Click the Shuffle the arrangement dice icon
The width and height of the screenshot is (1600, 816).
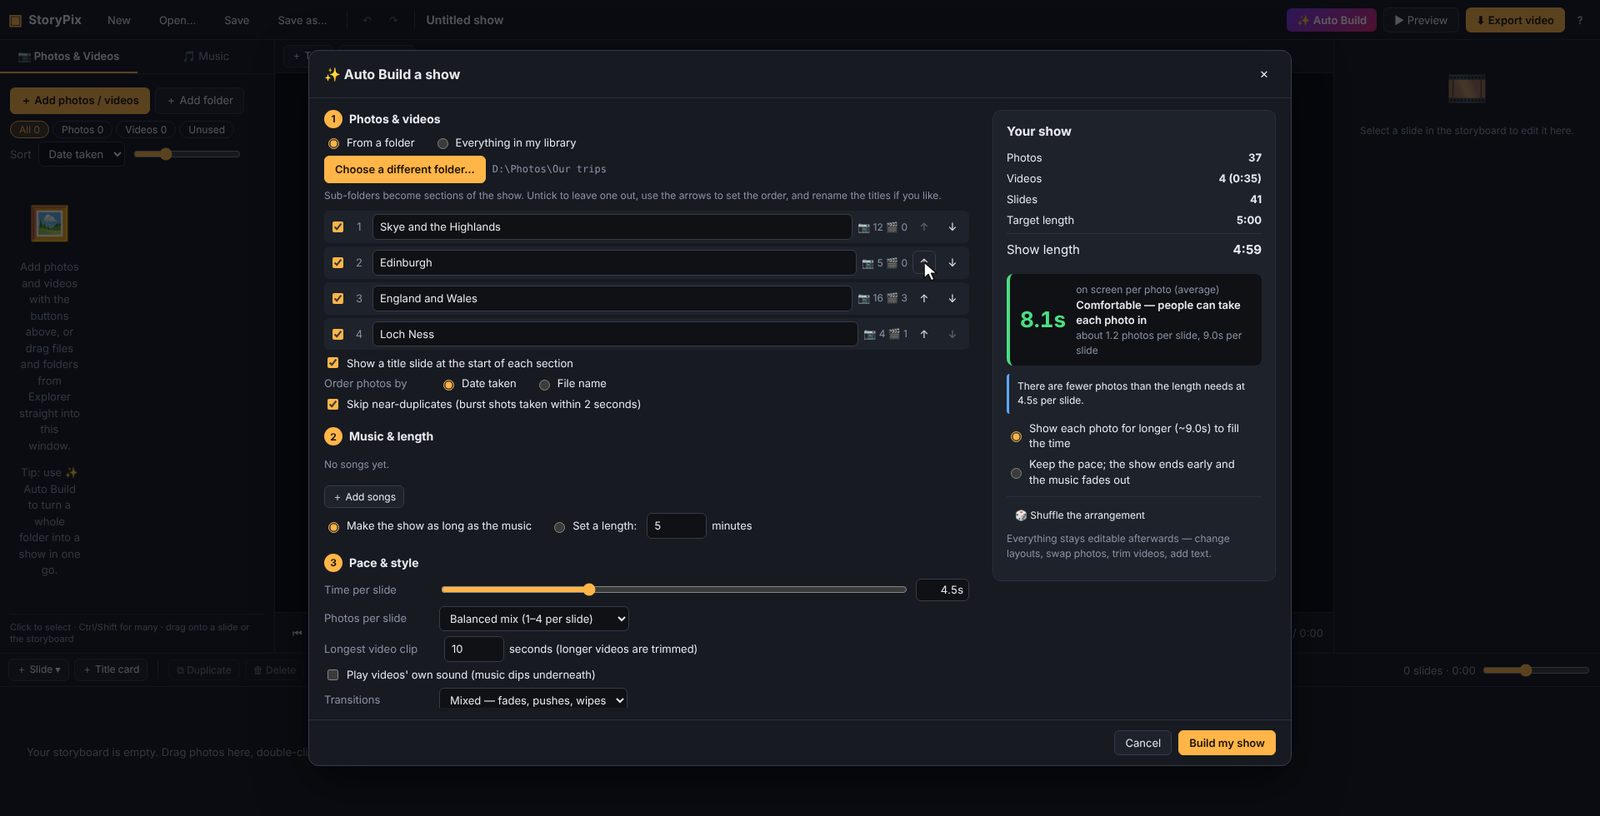click(x=1021, y=516)
